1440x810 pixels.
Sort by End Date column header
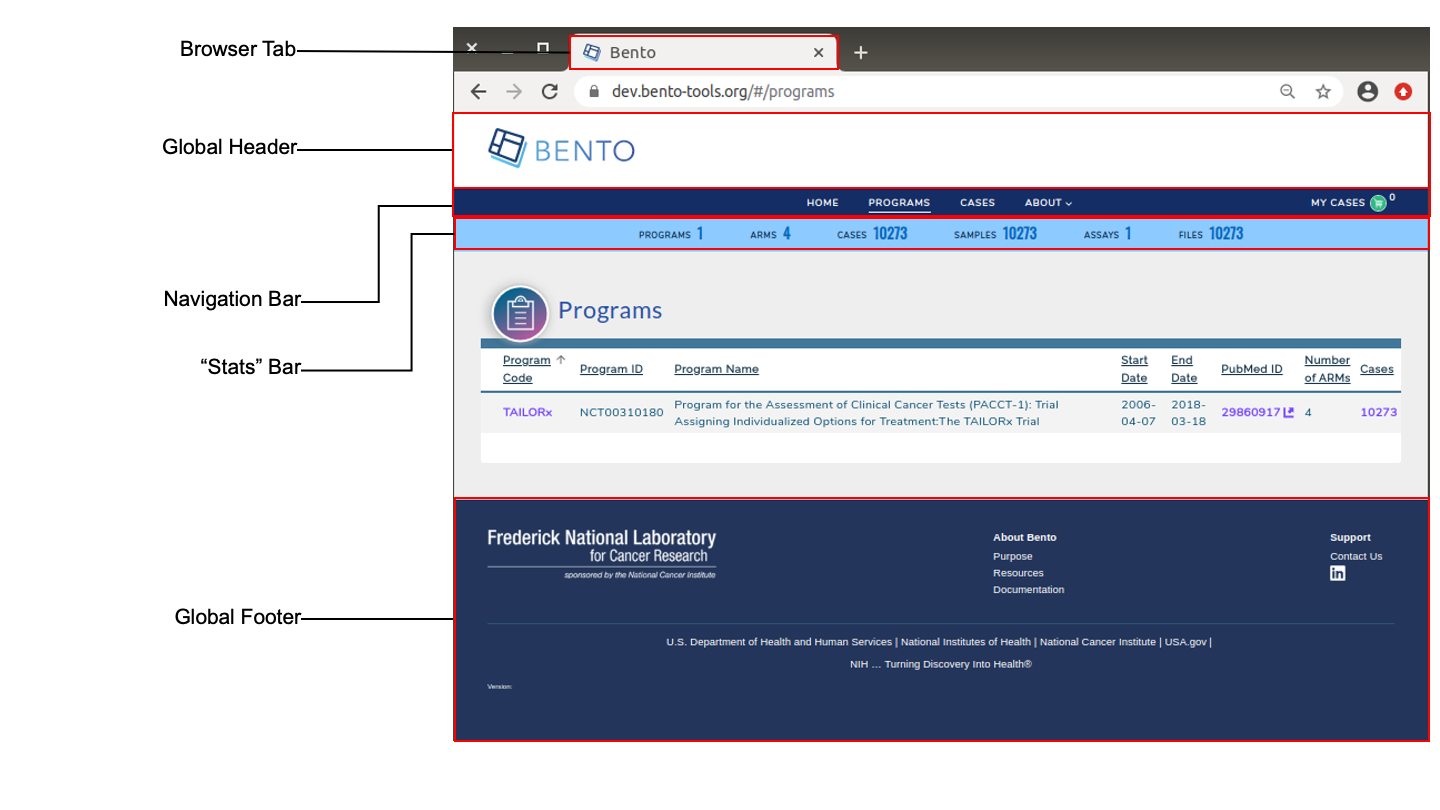click(x=1184, y=369)
